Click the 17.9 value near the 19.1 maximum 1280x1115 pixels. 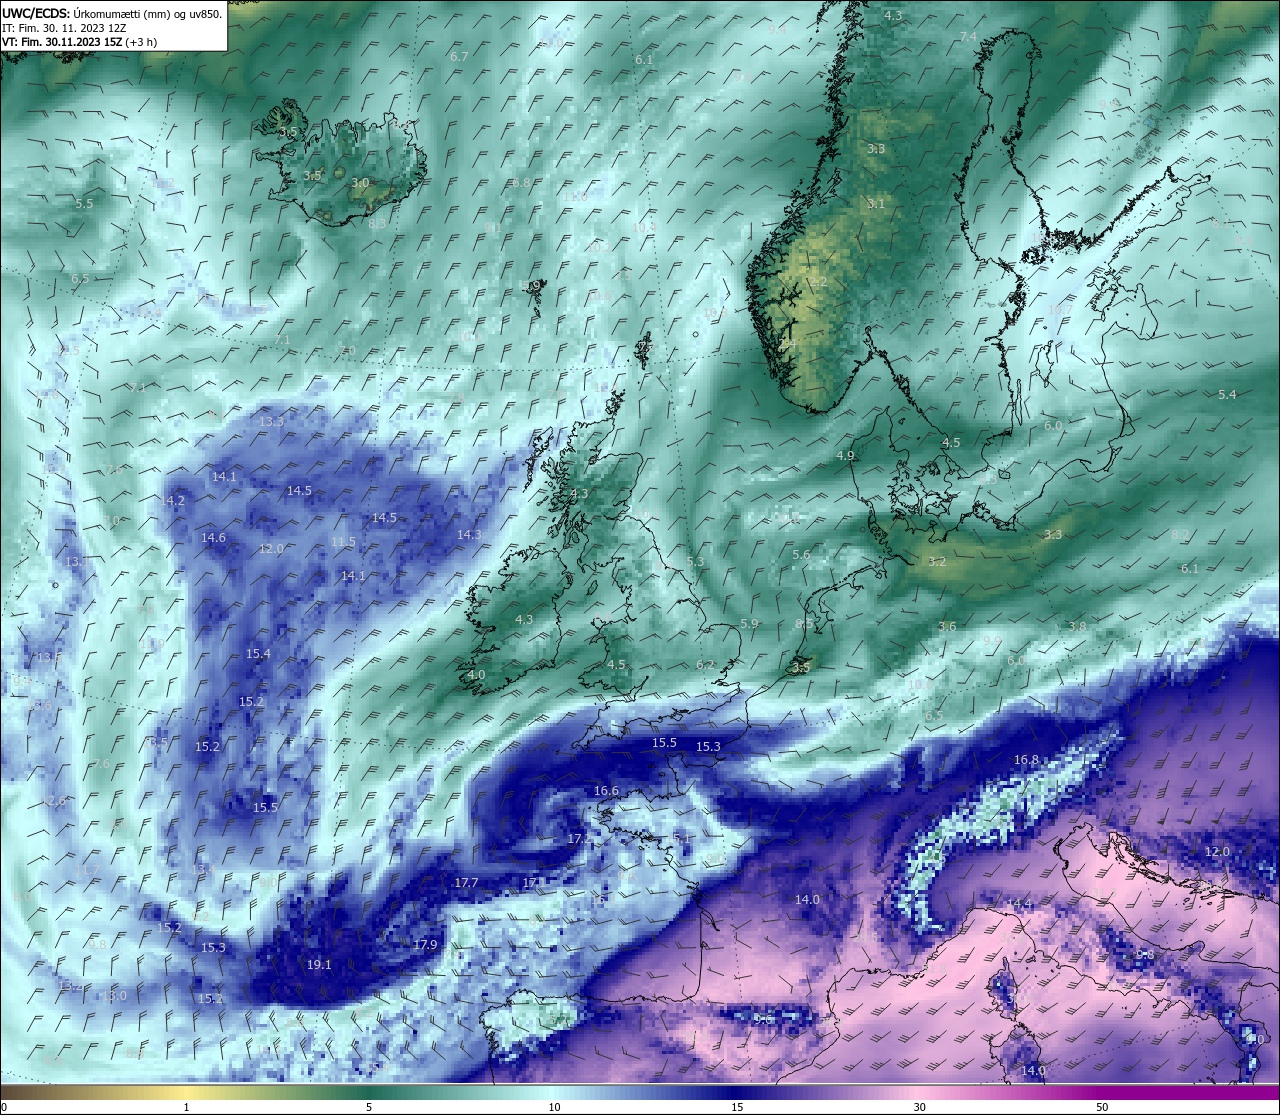[x=425, y=945]
